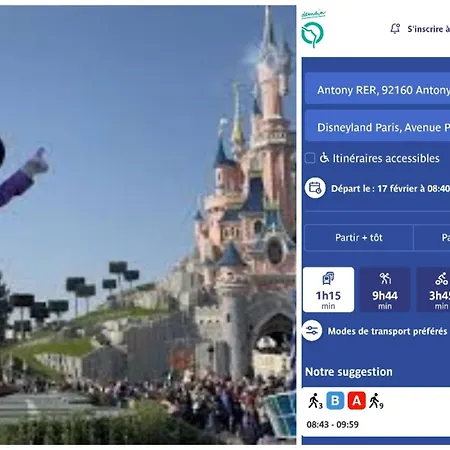The width and height of the screenshot is (450, 450).
Task: Click the notification bell icon
Action: 395,29
